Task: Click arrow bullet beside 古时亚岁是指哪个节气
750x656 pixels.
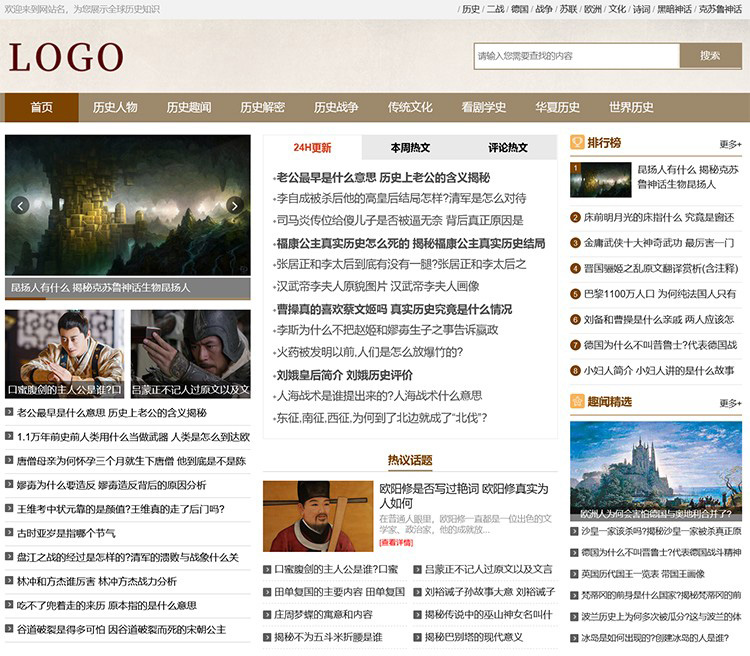Action: point(9,532)
